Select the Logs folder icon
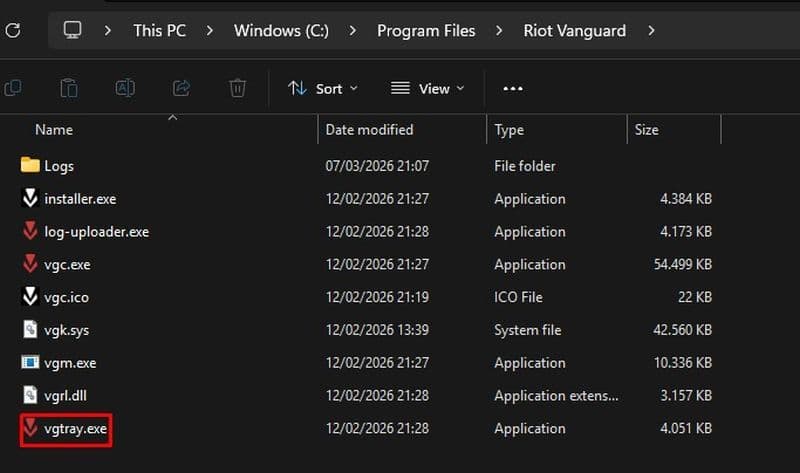800x473 pixels. (x=30, y=165)
